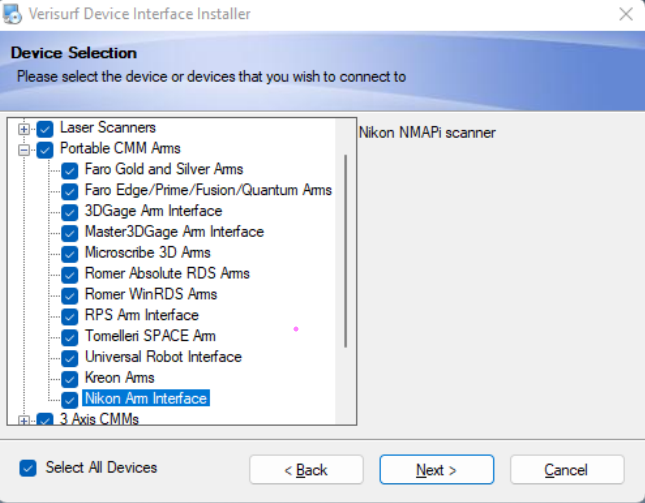This screenshot has width=645, height=503.
Task: Select Romer Absolute RDS Arms item
Action: (x=167, y=273)
